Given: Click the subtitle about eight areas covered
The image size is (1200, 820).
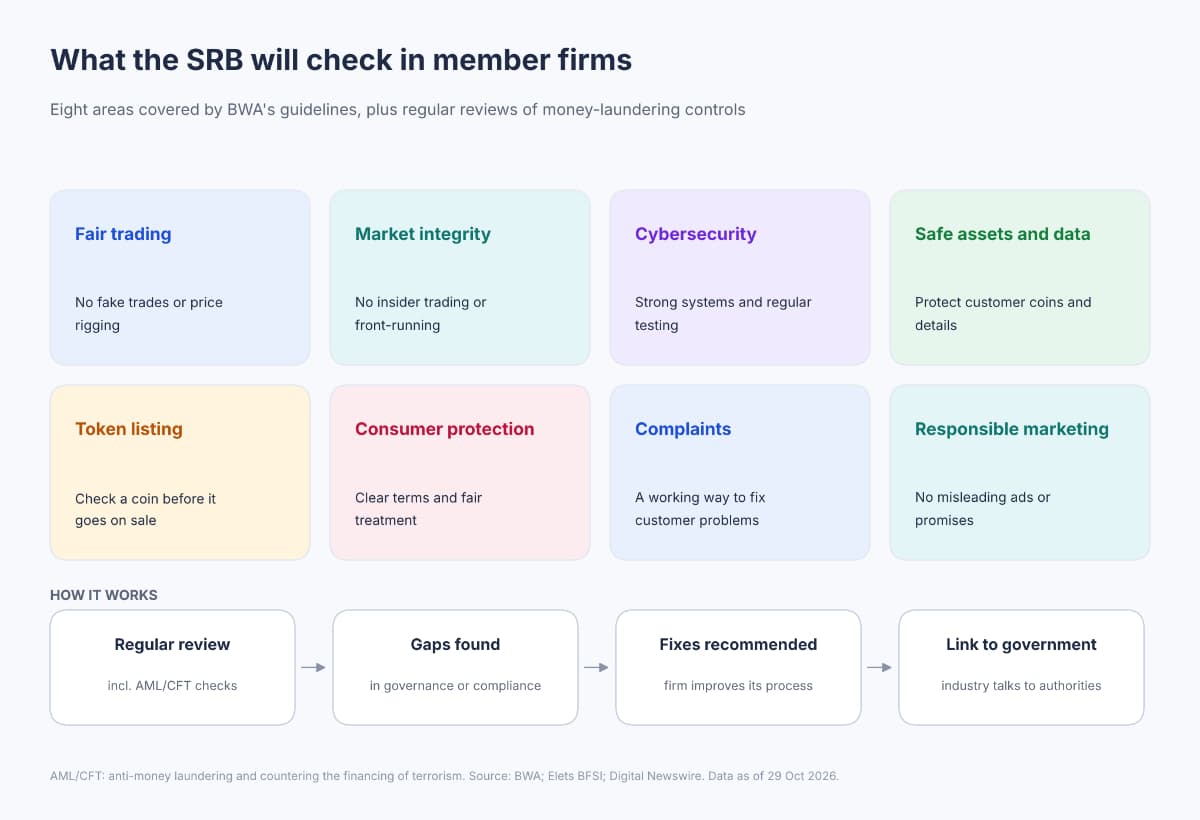Looking at the screenshot, I should [398, 110].
